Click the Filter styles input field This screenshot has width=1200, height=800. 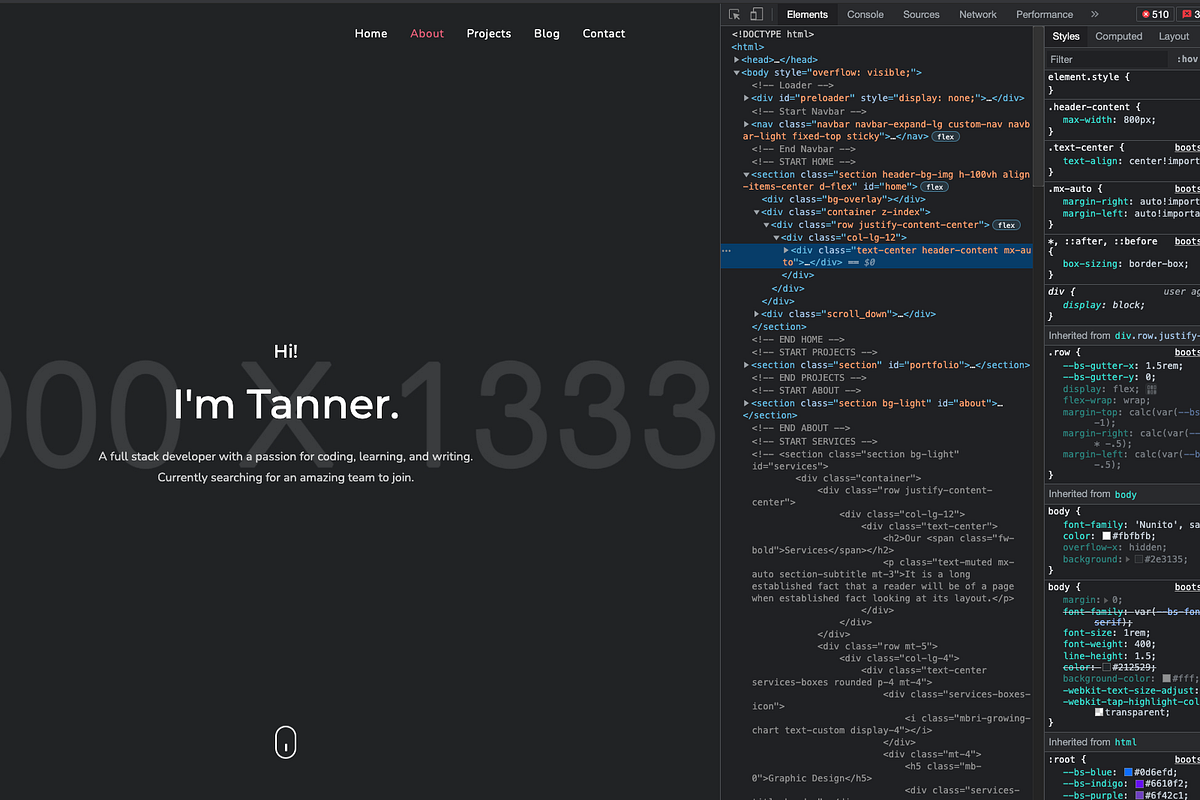[x=1100, y=58]
